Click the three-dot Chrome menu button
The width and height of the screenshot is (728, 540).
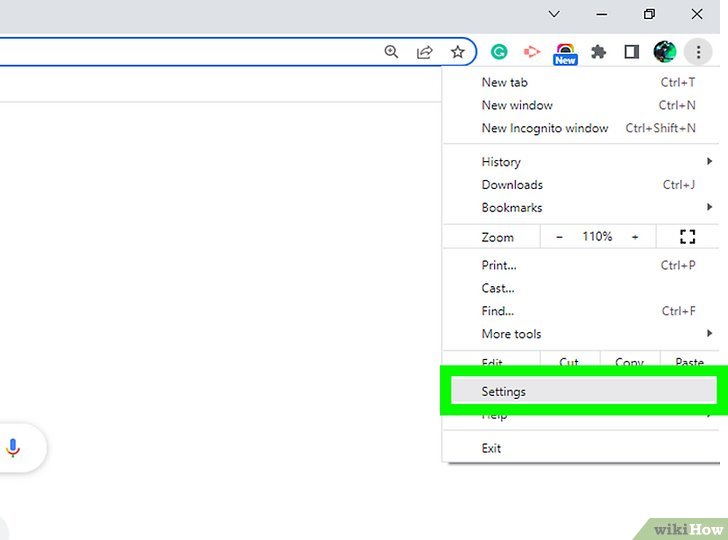click(x=698, y=52)
